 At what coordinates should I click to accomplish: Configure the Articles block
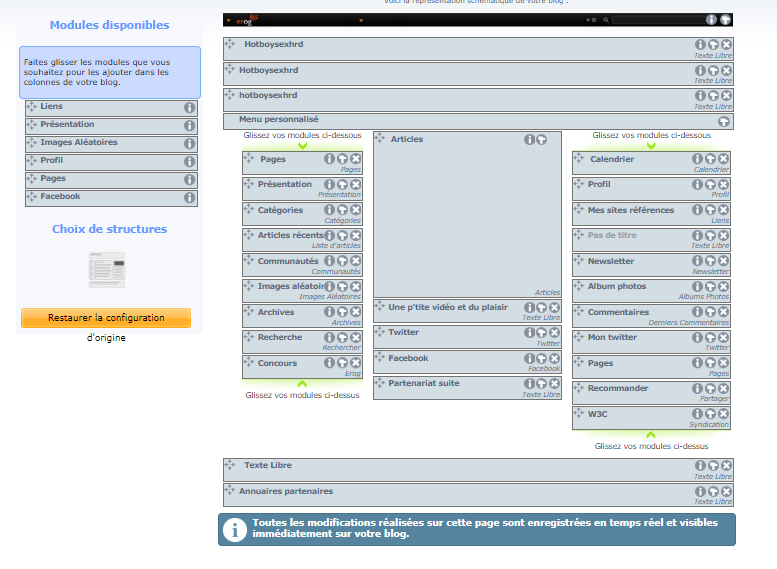coord(542,140)
